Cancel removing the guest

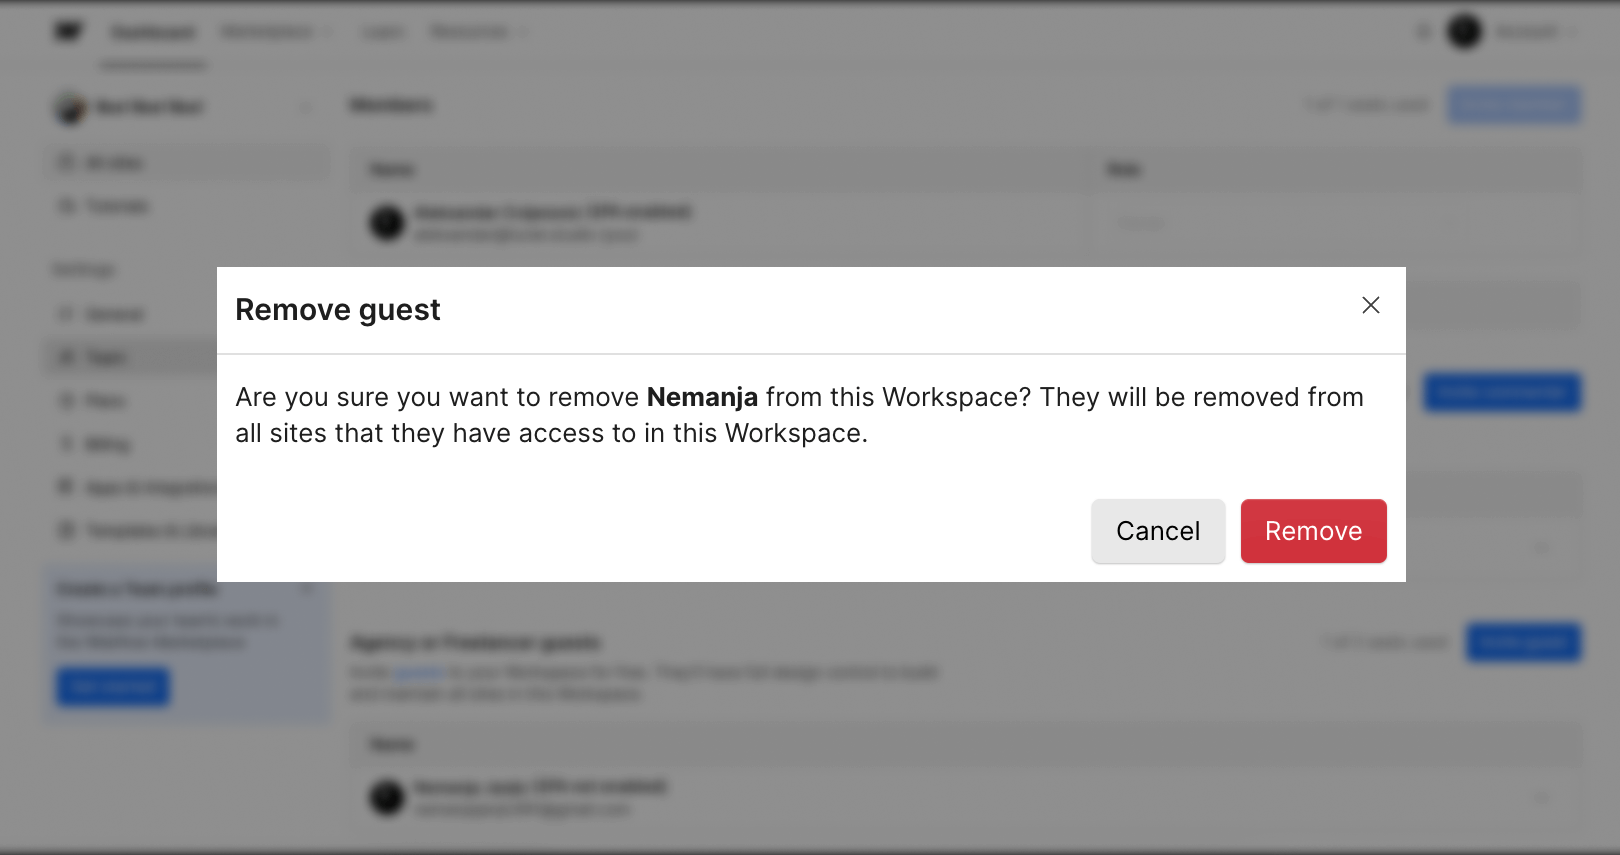pyautogui.click(x=1157, y=531)
